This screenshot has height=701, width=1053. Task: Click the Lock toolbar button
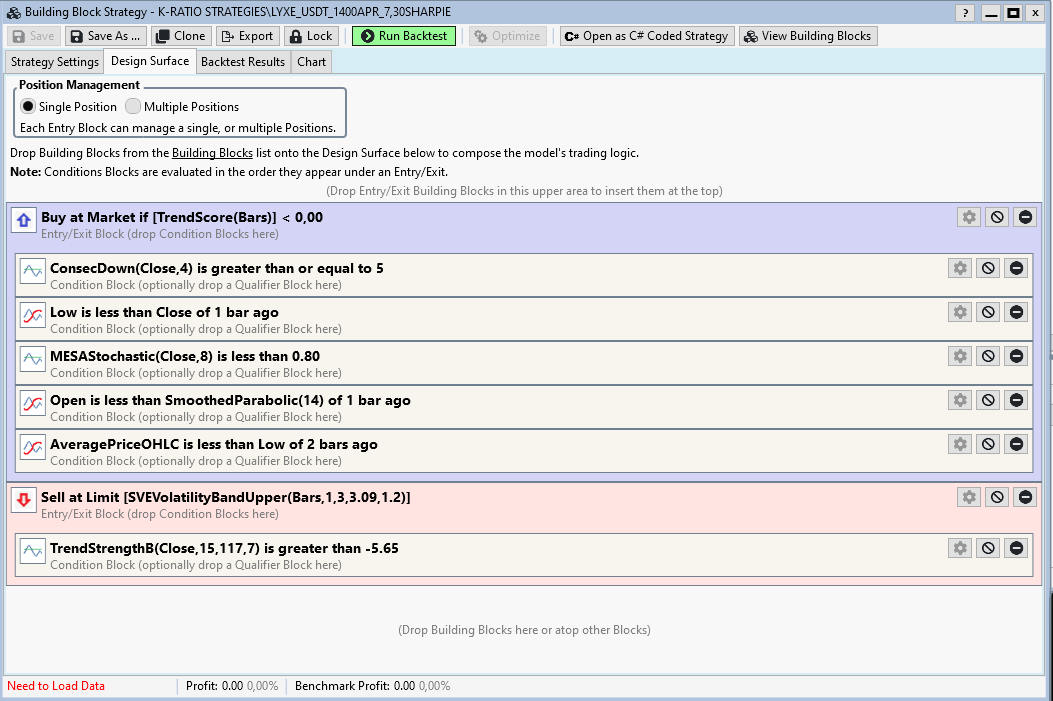[311, 36]
